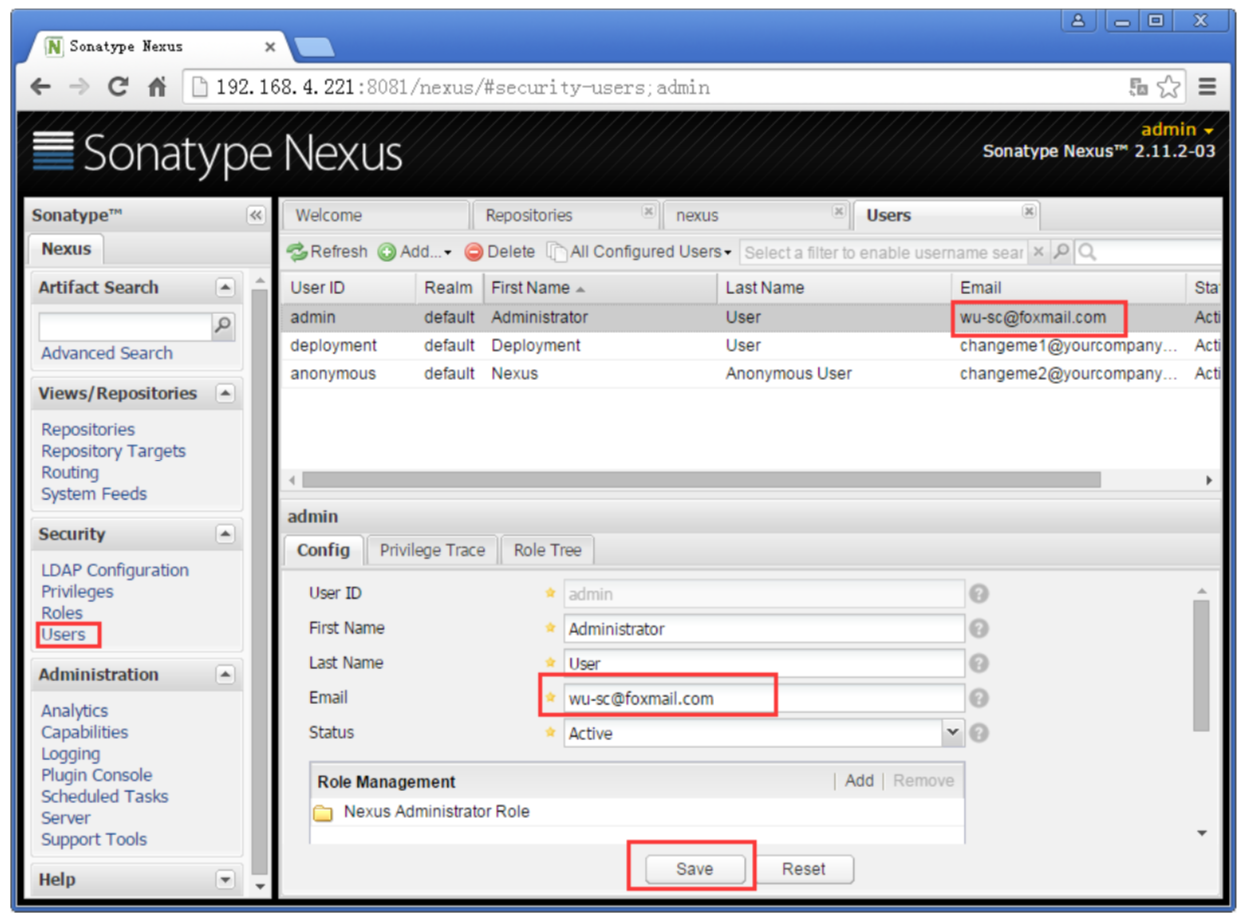
Task: Click the sidebar vertical scrollbar
Action: click(260, 580)
